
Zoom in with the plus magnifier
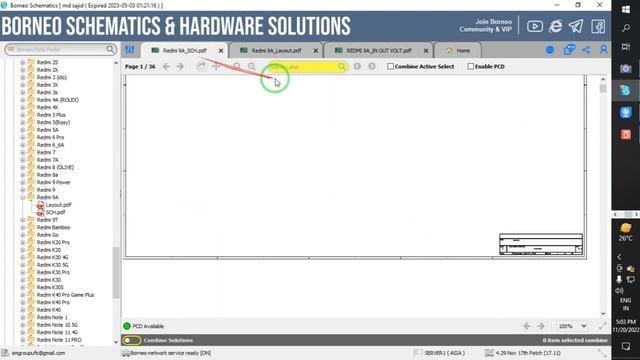[x=252, y=66]
